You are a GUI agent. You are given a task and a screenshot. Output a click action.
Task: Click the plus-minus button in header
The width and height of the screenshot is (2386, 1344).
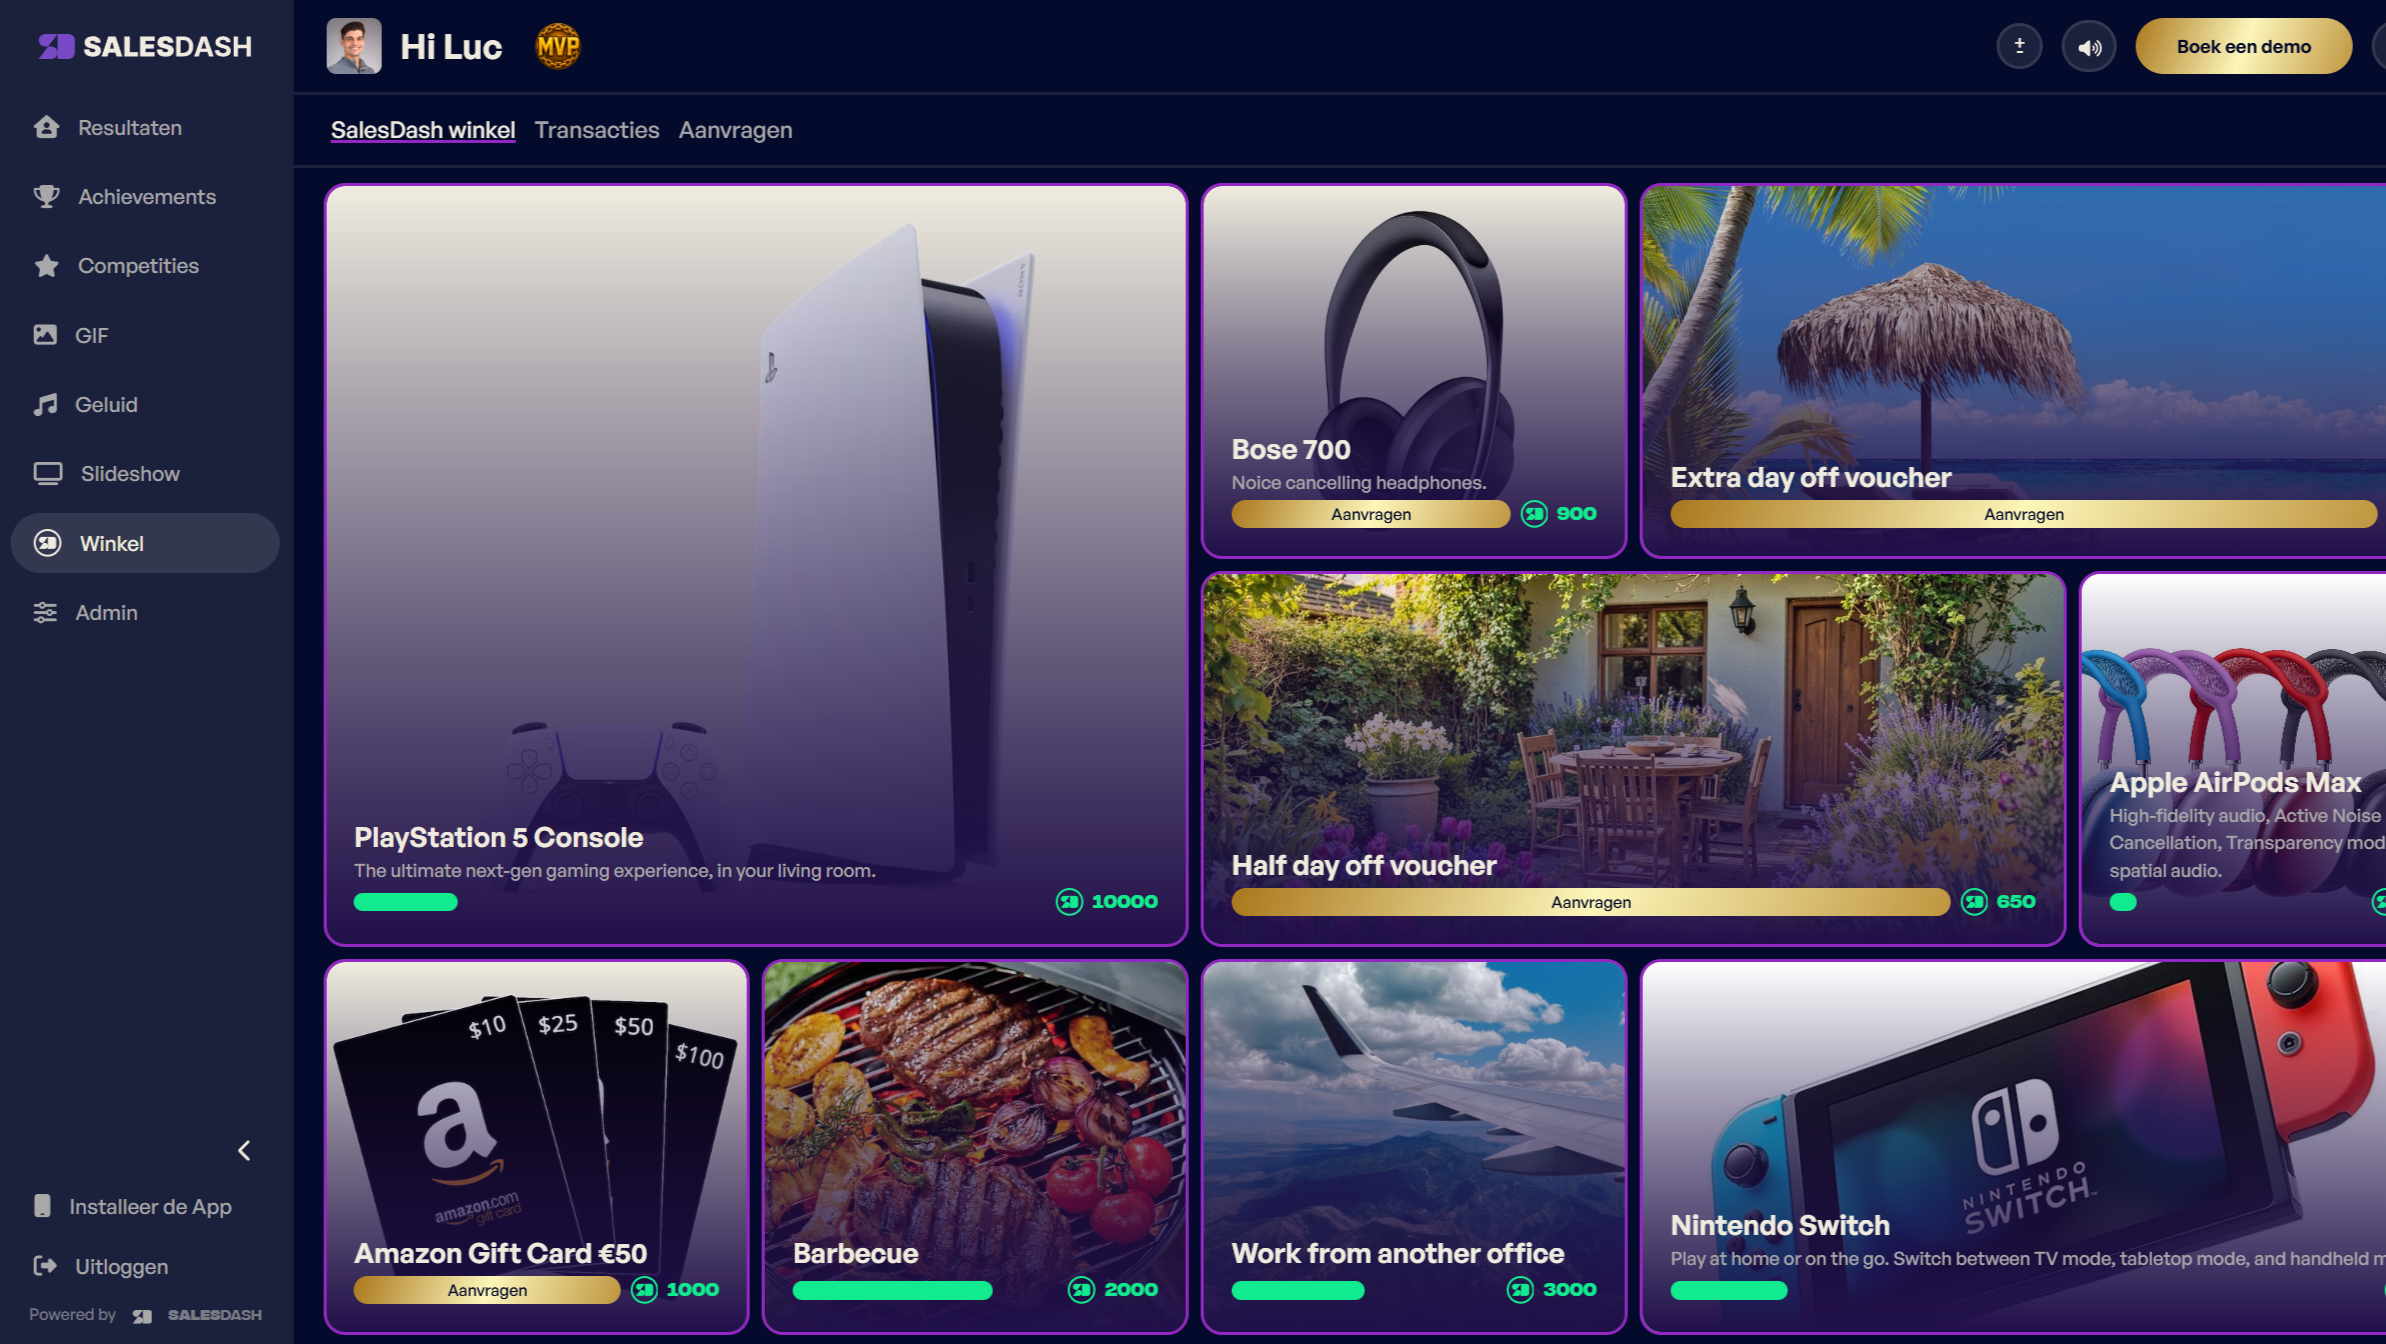[x=2019, y=46]
